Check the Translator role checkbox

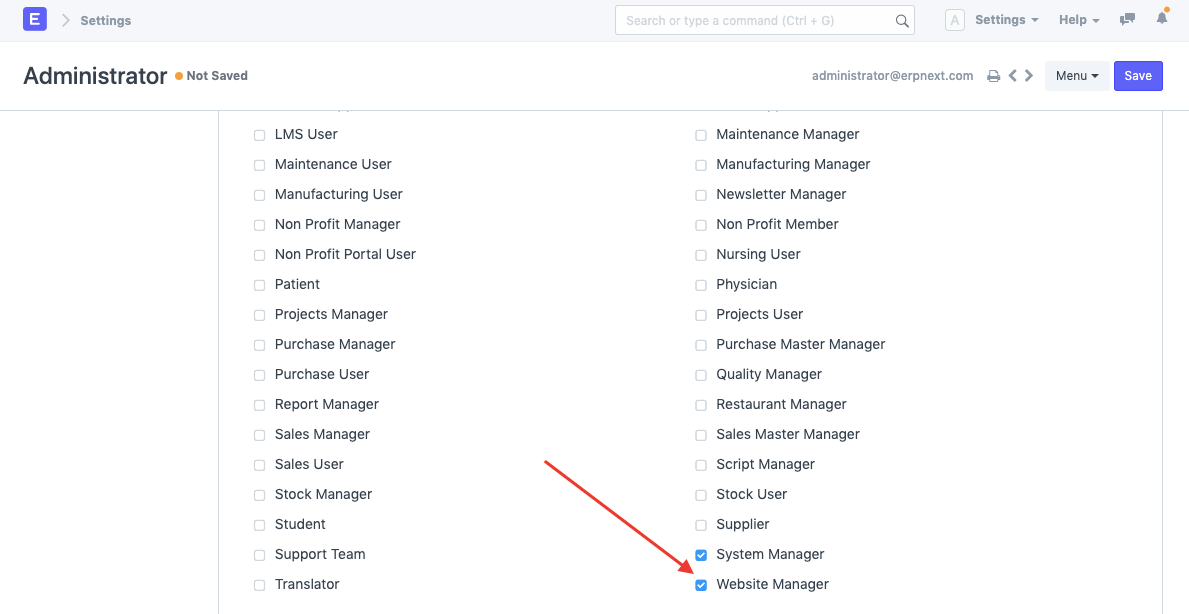click(260, 585)
